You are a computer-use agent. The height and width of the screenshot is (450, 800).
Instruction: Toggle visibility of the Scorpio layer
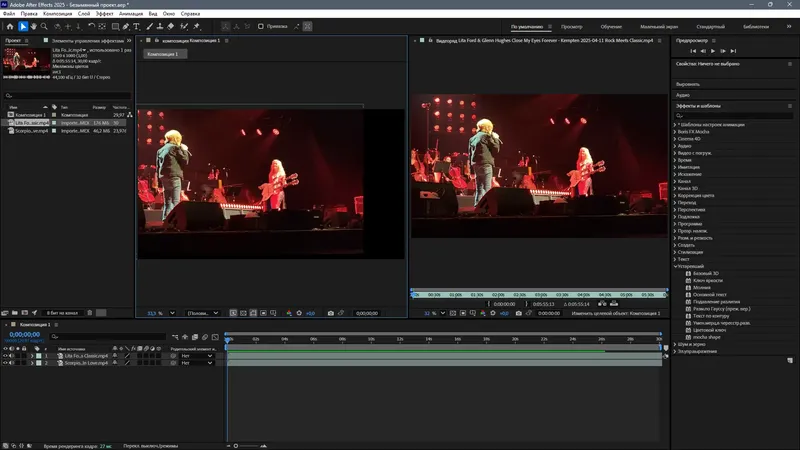click(x=5, y=363)
